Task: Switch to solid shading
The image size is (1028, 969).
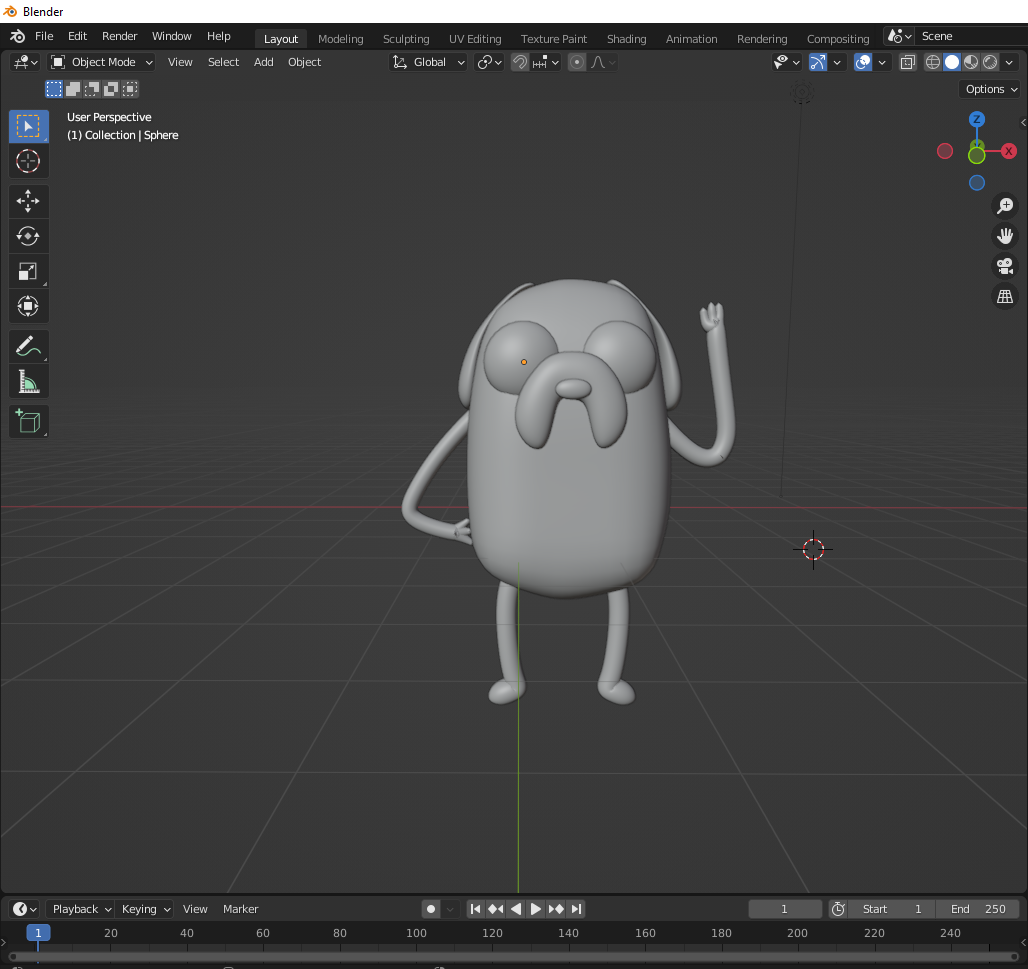Action: [x=952, y=62]
